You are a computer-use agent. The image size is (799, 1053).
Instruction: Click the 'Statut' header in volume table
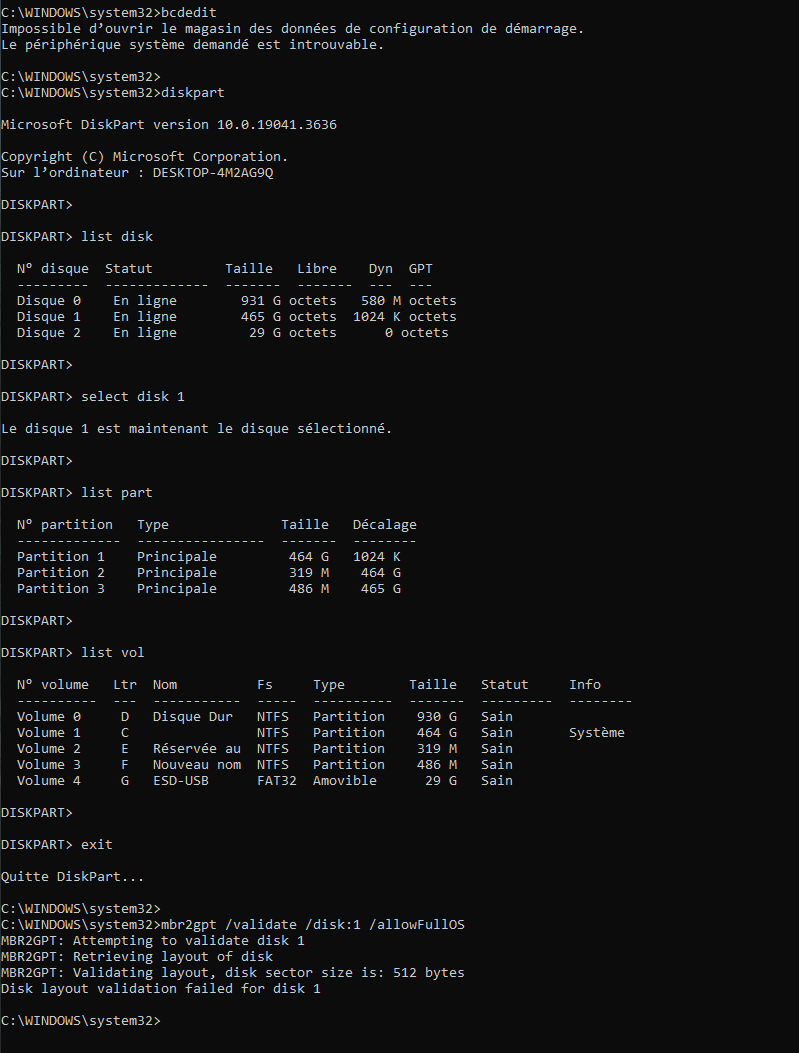[x=504, y=685]
